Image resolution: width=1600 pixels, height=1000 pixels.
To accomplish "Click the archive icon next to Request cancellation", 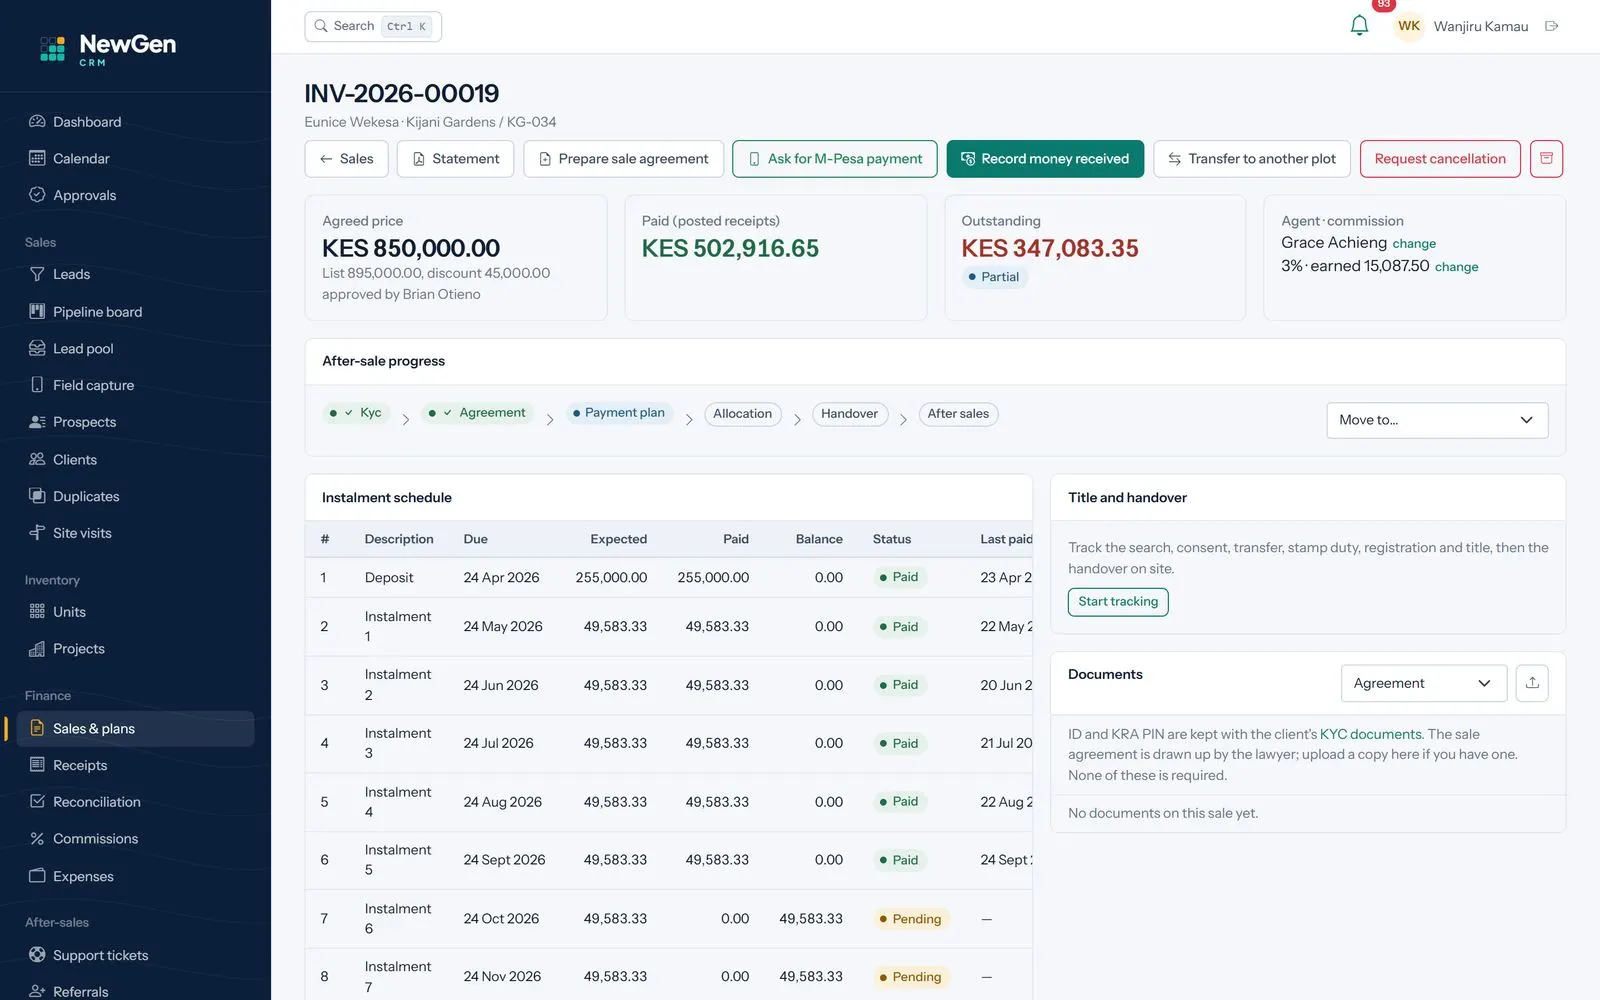I will tap(1546, 159).
